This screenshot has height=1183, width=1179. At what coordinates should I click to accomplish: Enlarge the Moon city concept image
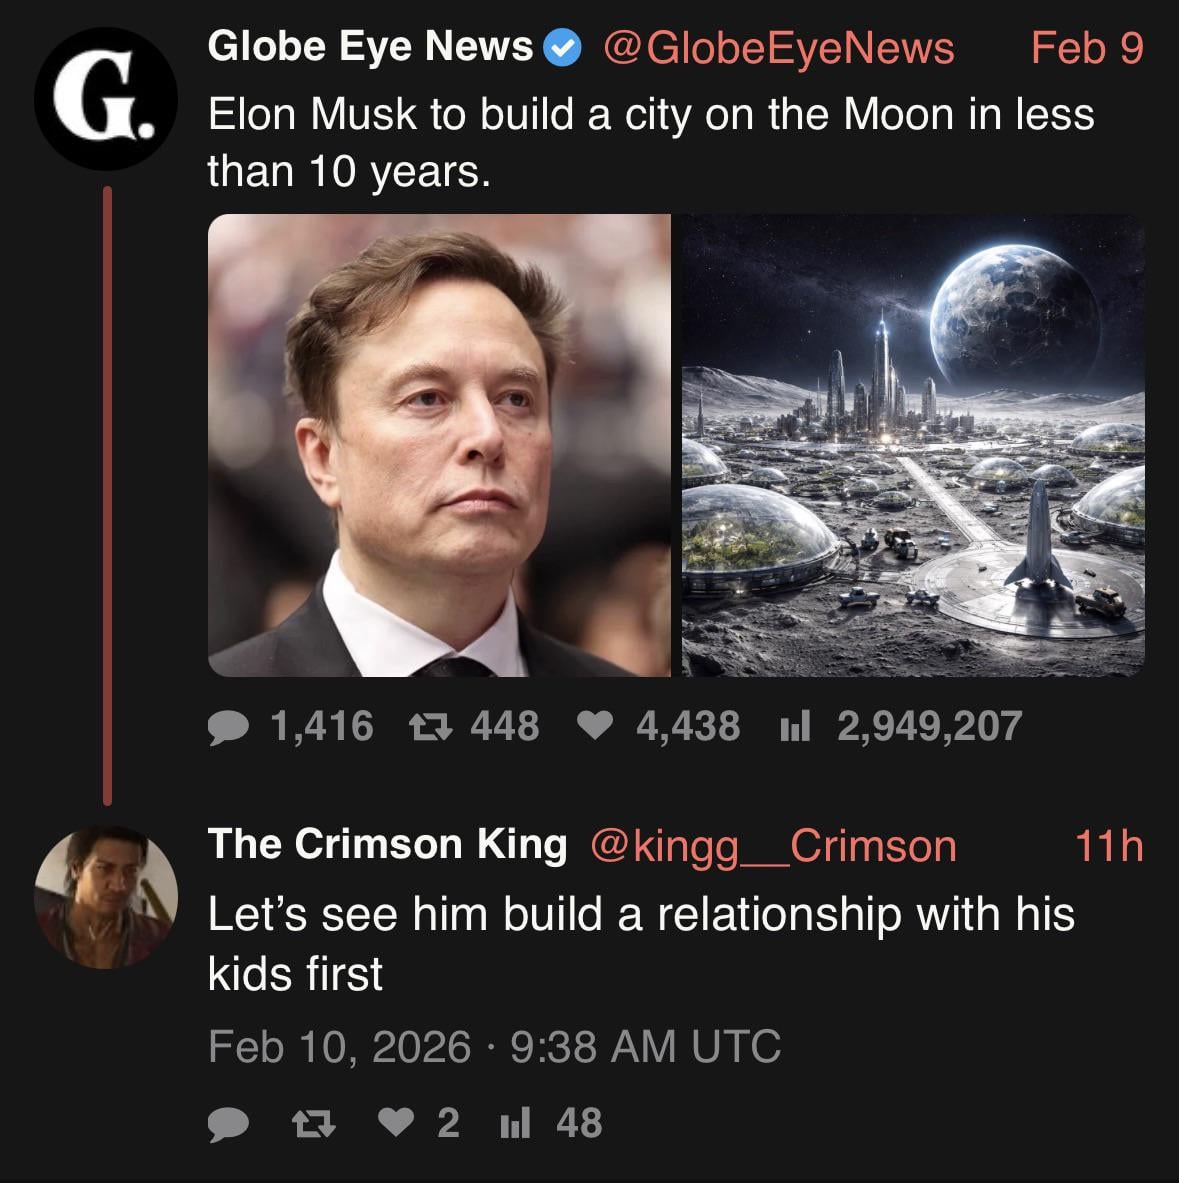[x=913, y=445]
